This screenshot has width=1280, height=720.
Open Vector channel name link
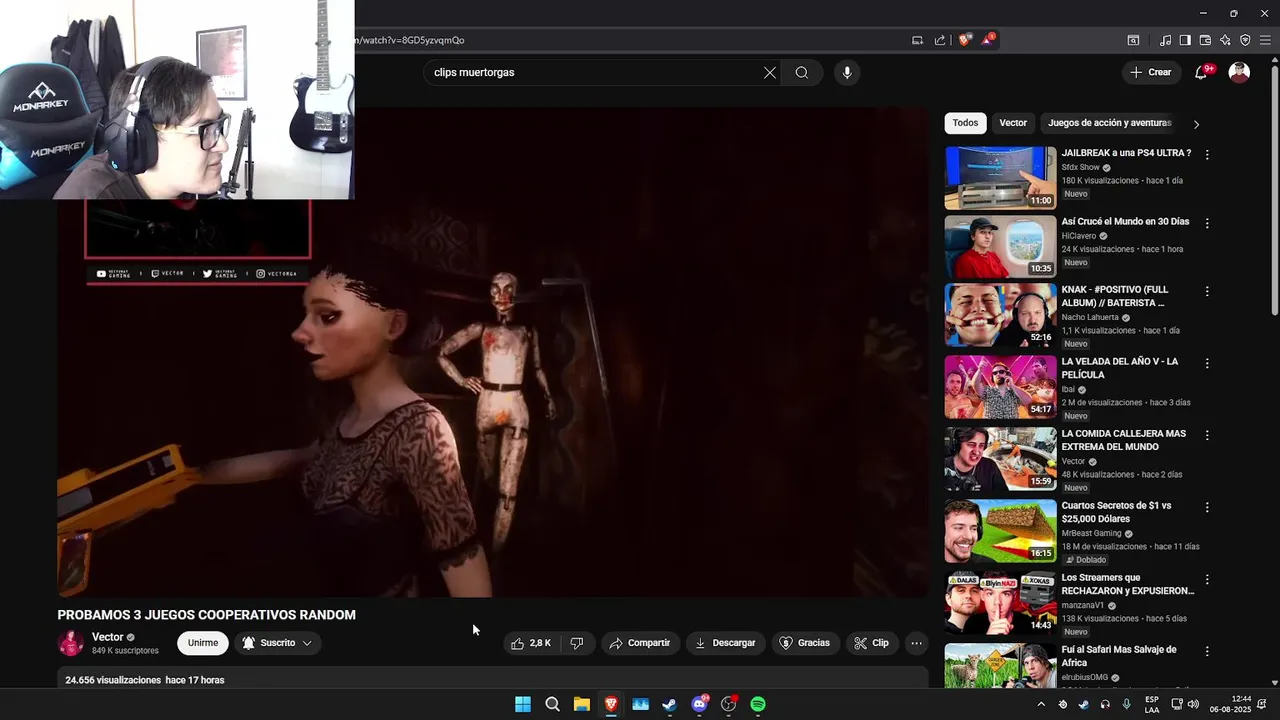pos(108,637)
